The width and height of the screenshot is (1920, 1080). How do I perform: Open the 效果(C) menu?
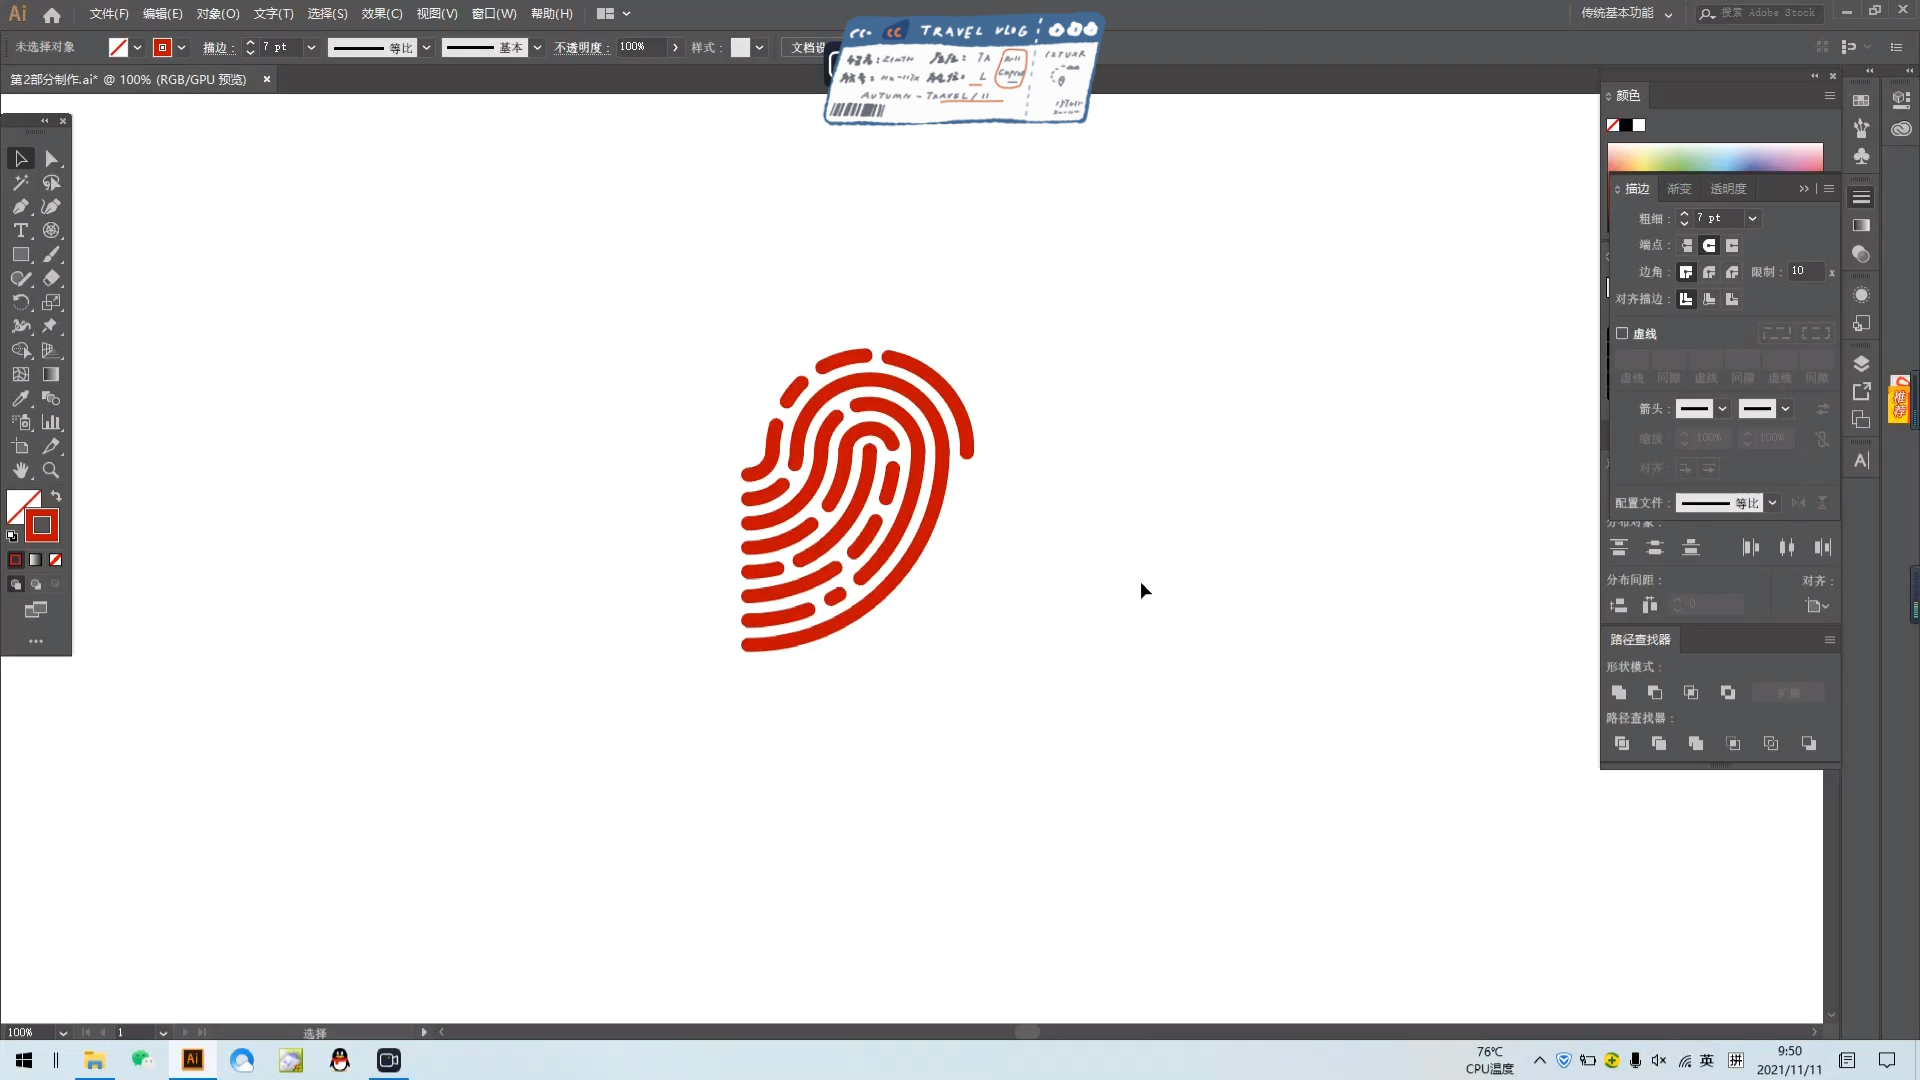[x=381, y=13]
